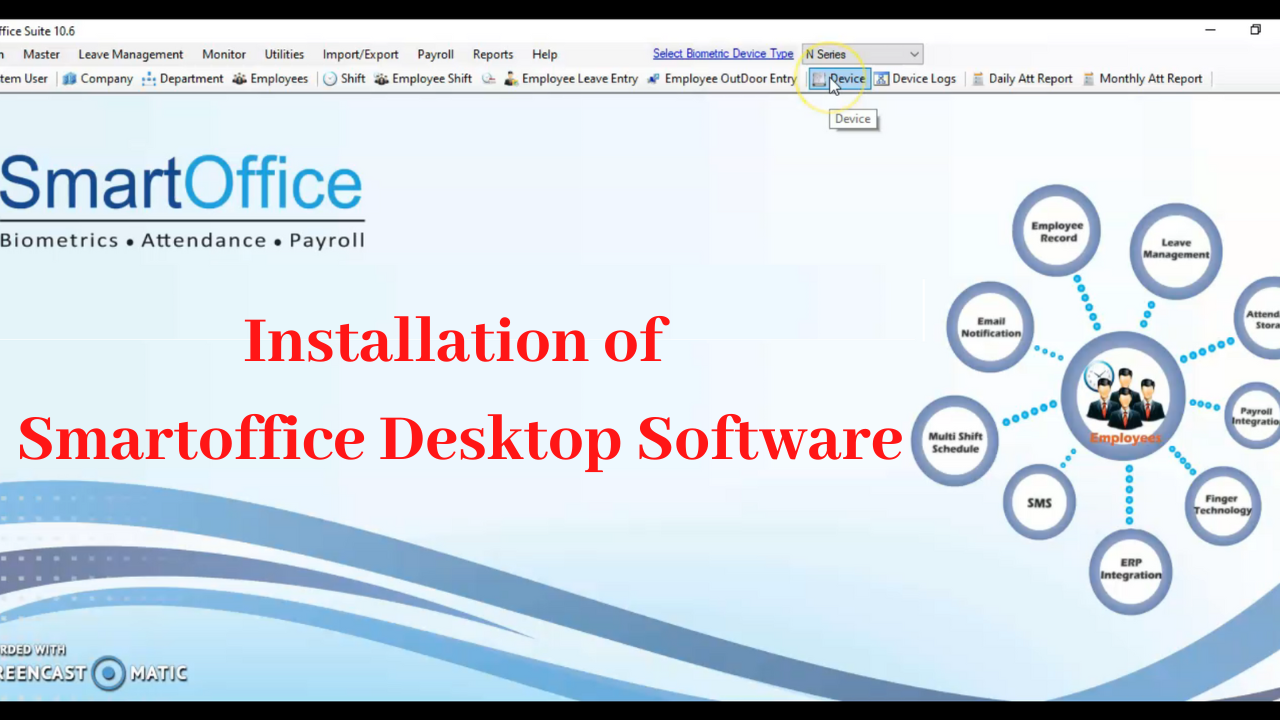Open the Payroll menu
Viewport: 1280px width, 720px height.
tap(435, 54)
